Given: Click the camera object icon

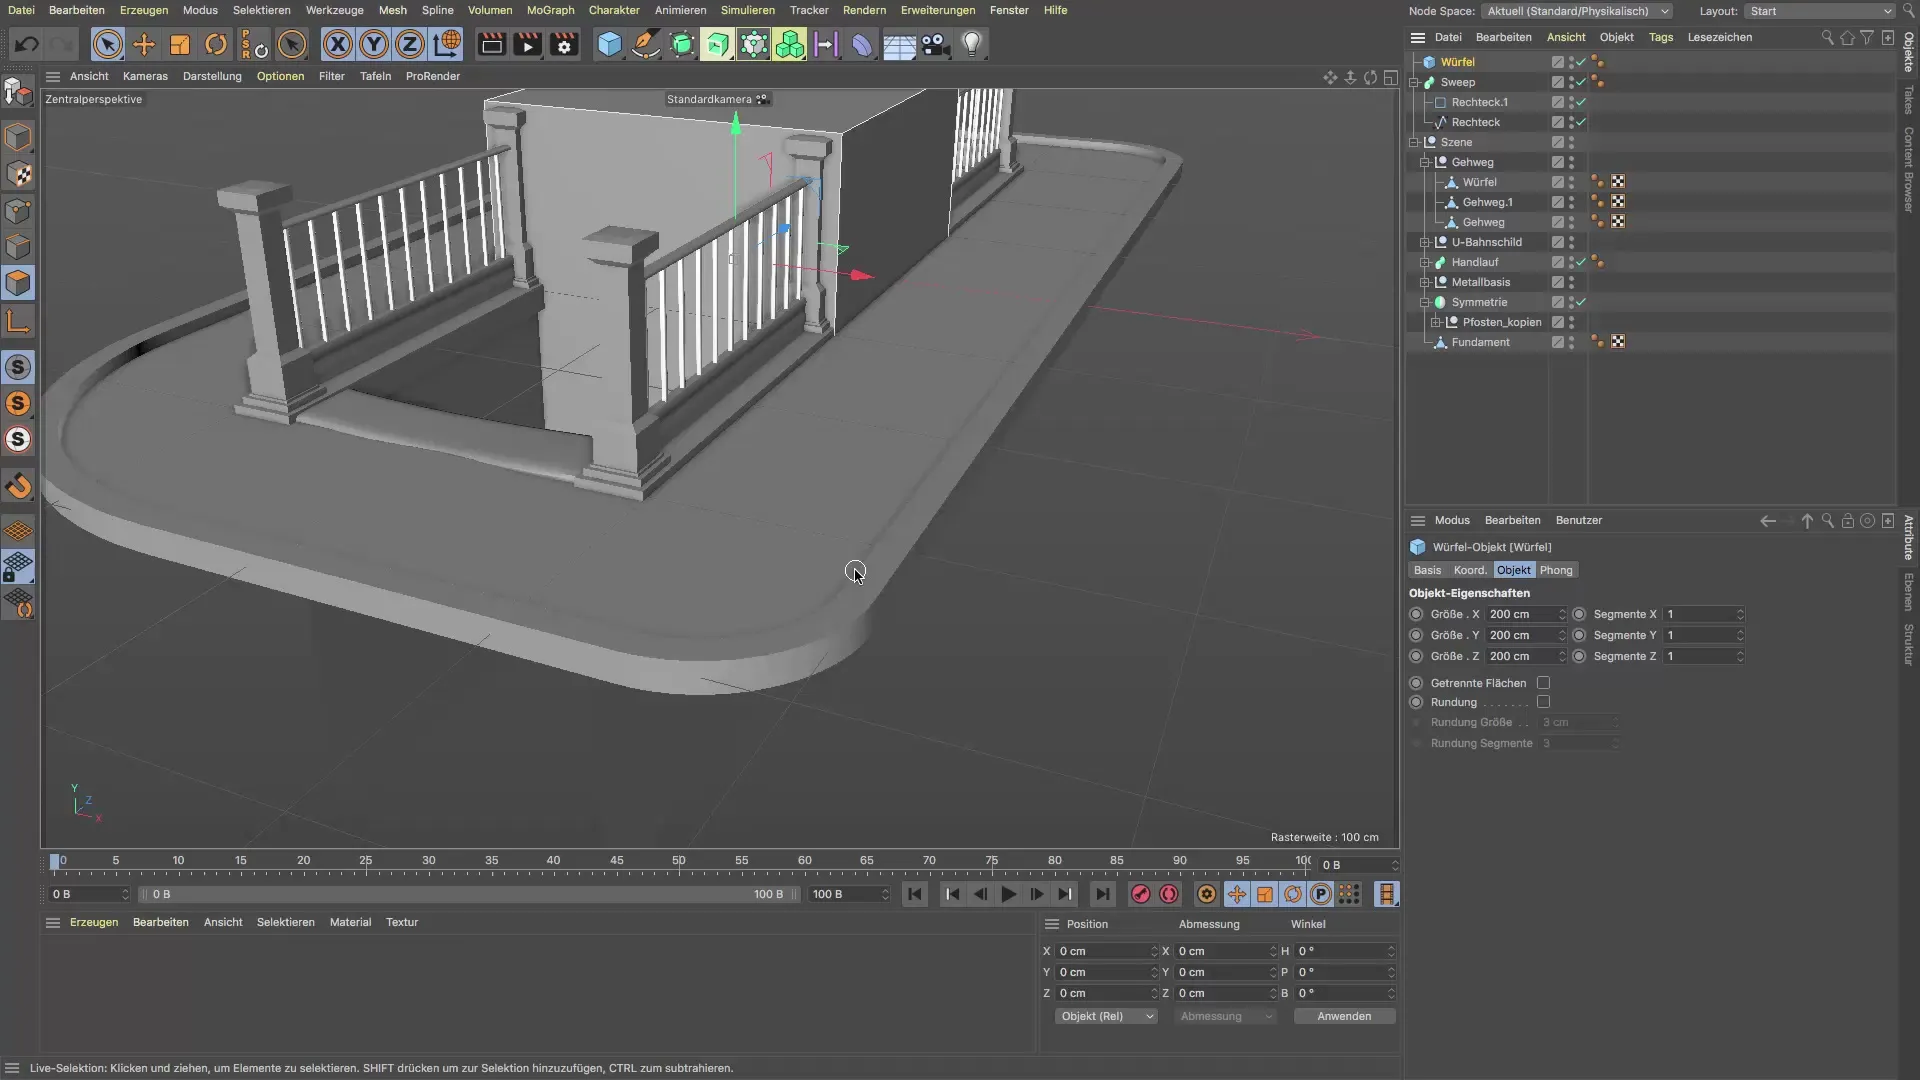Looking at the screenshot, I should click(x=936, y=44).
